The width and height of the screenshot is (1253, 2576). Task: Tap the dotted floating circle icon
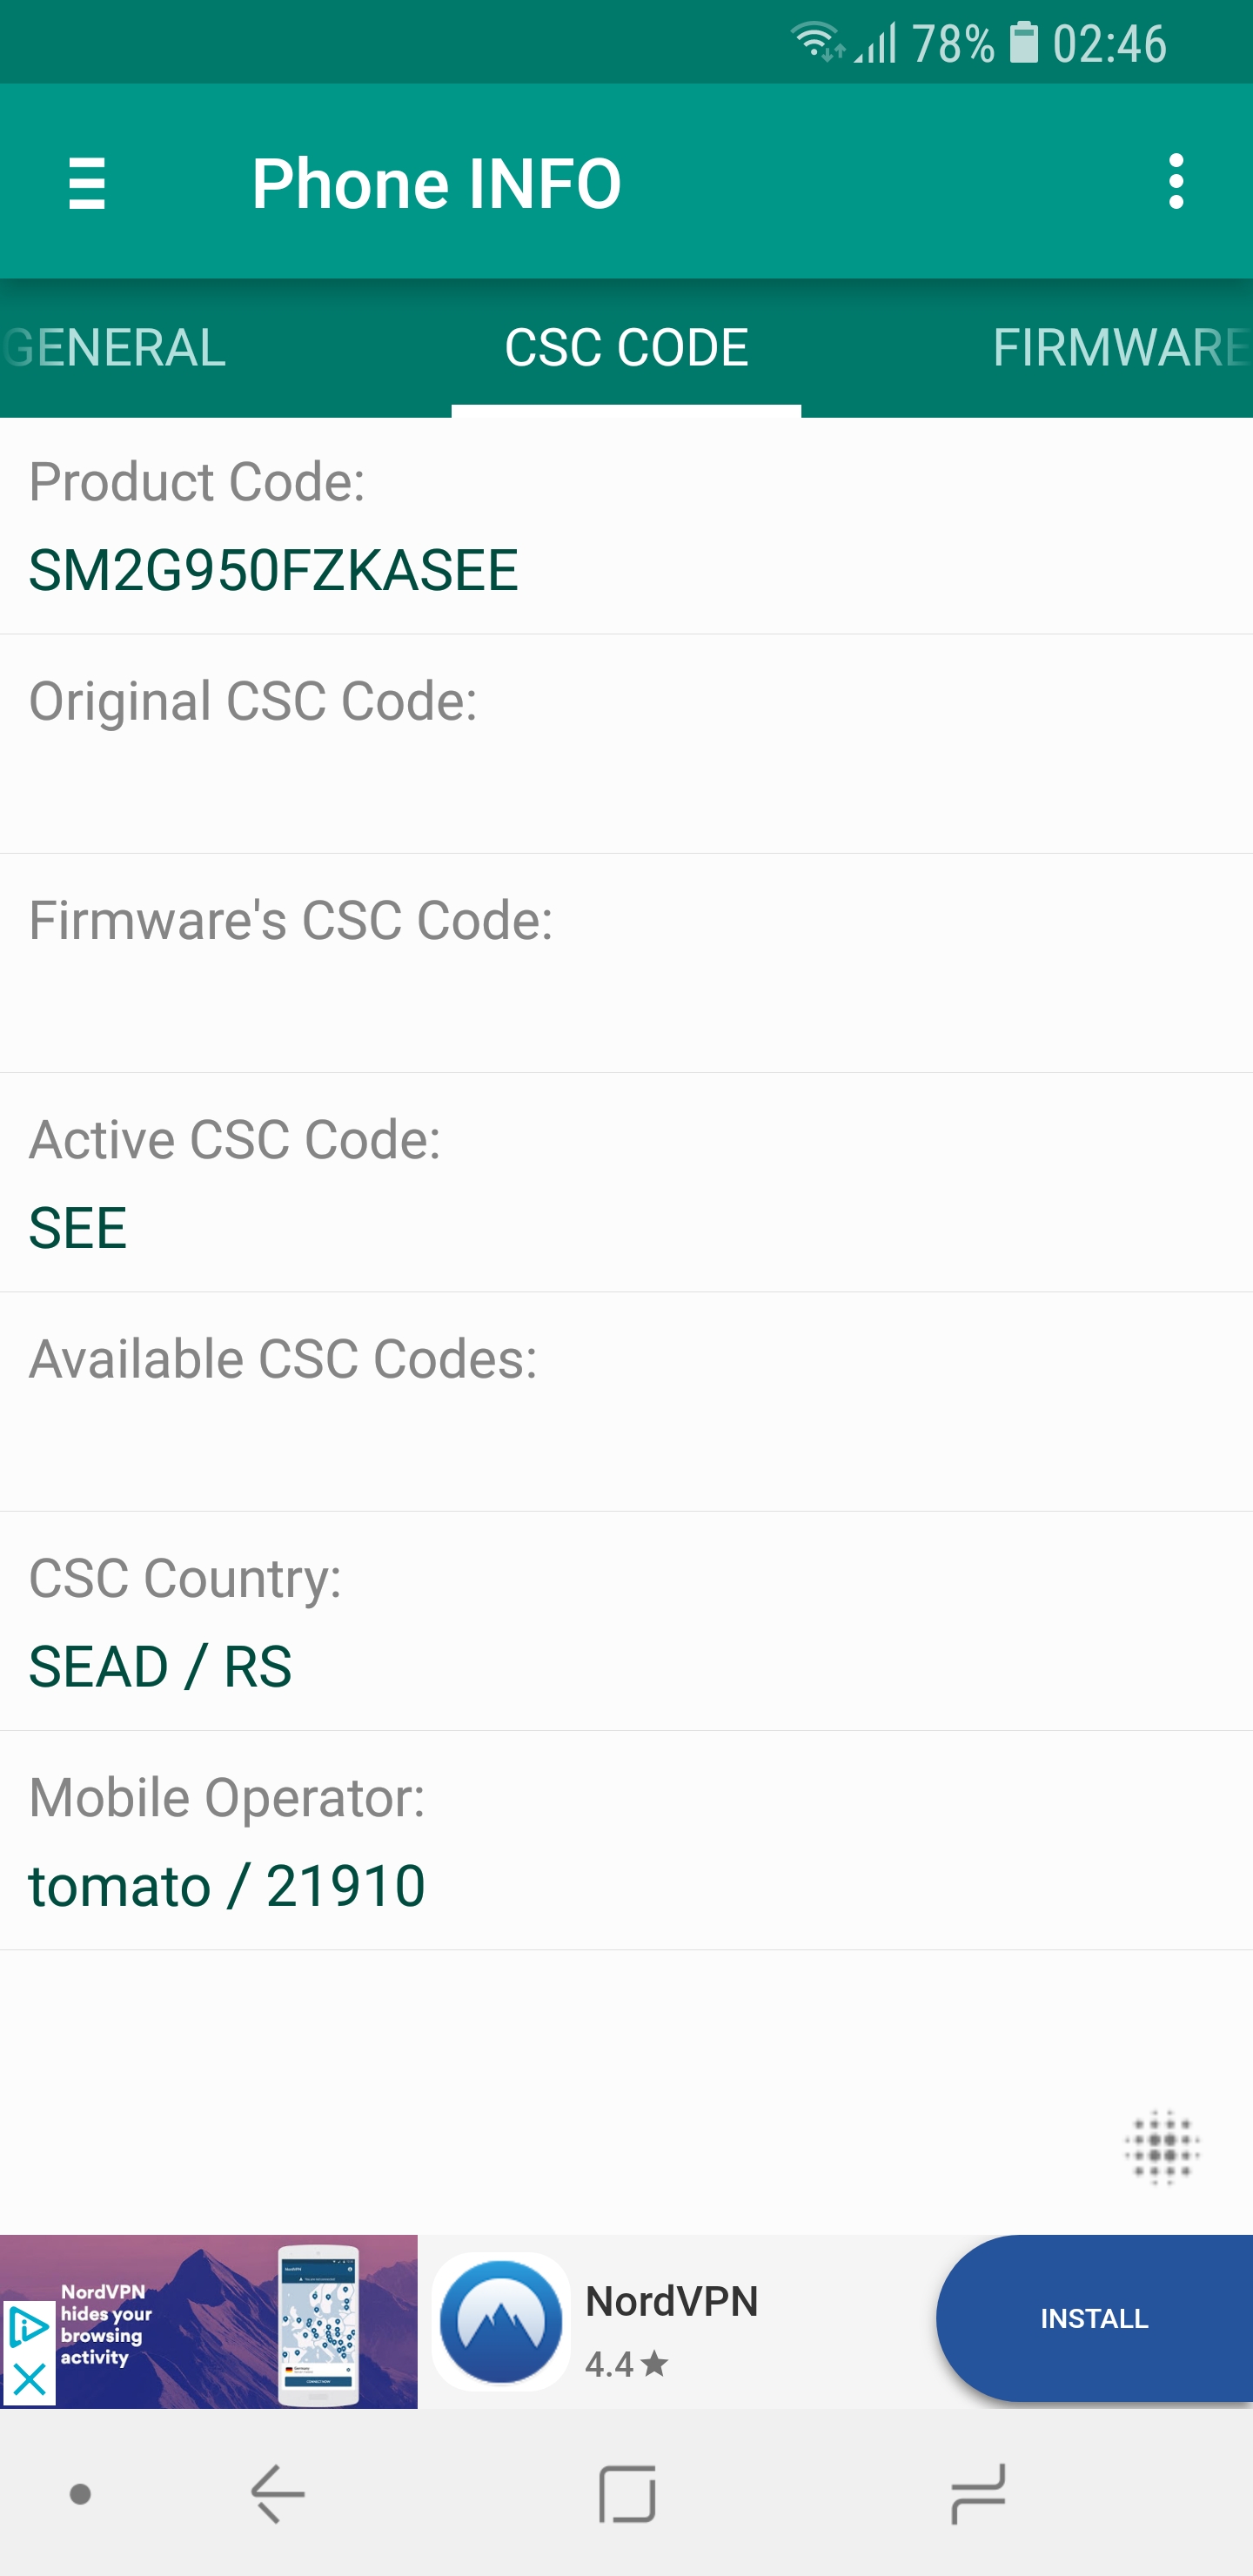point(1161,2146)
